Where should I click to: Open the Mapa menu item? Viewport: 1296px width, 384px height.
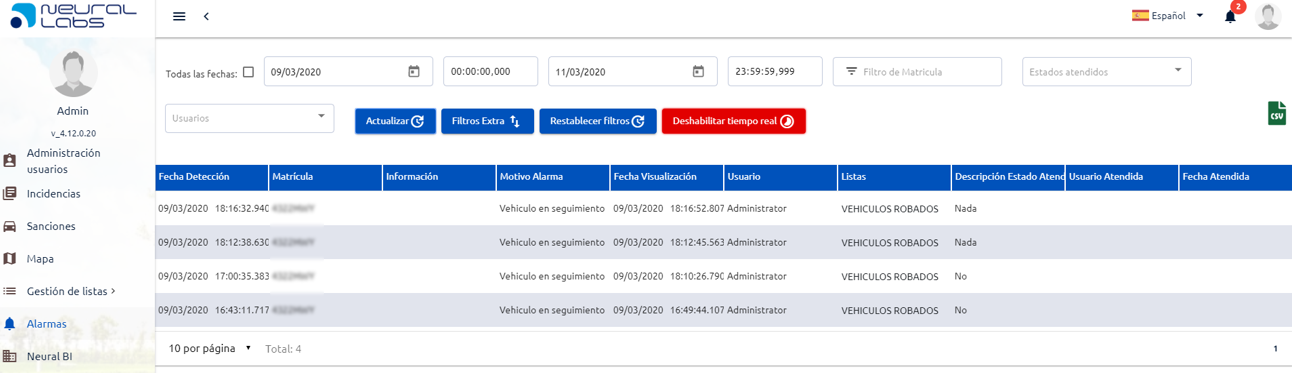pyautogui.click(x=40, y=259)
